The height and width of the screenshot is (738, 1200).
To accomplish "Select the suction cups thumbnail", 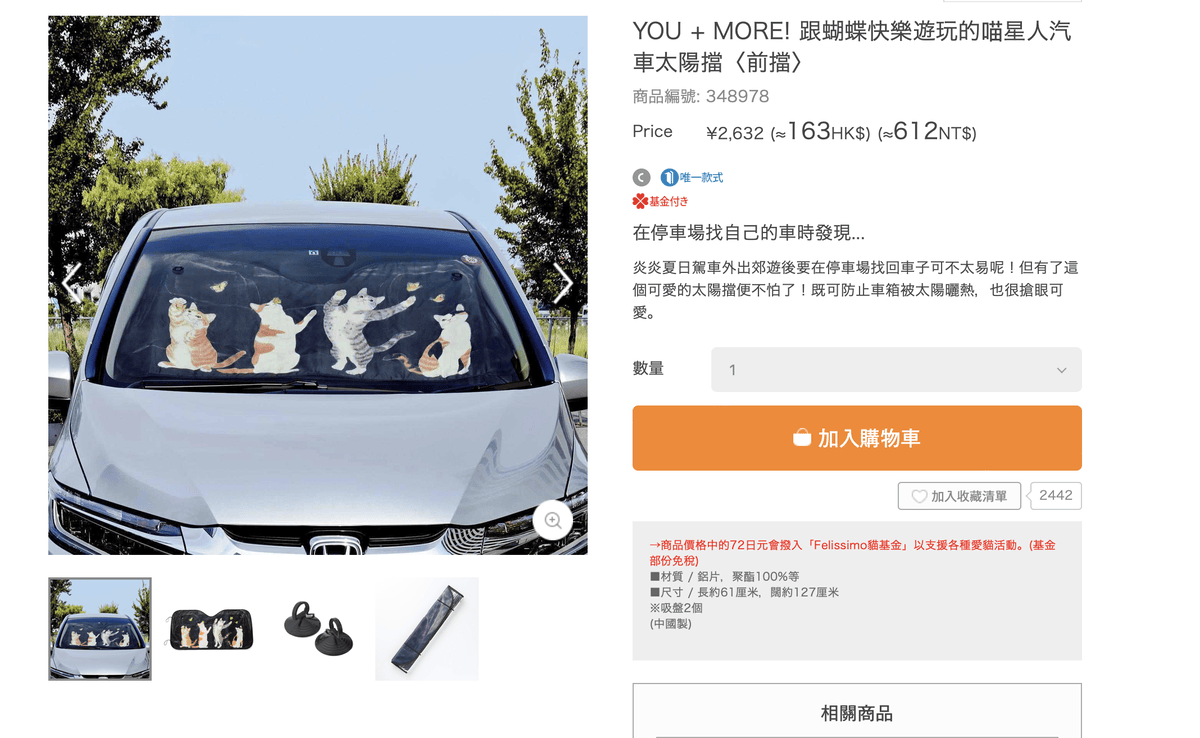I will point(318,629).
